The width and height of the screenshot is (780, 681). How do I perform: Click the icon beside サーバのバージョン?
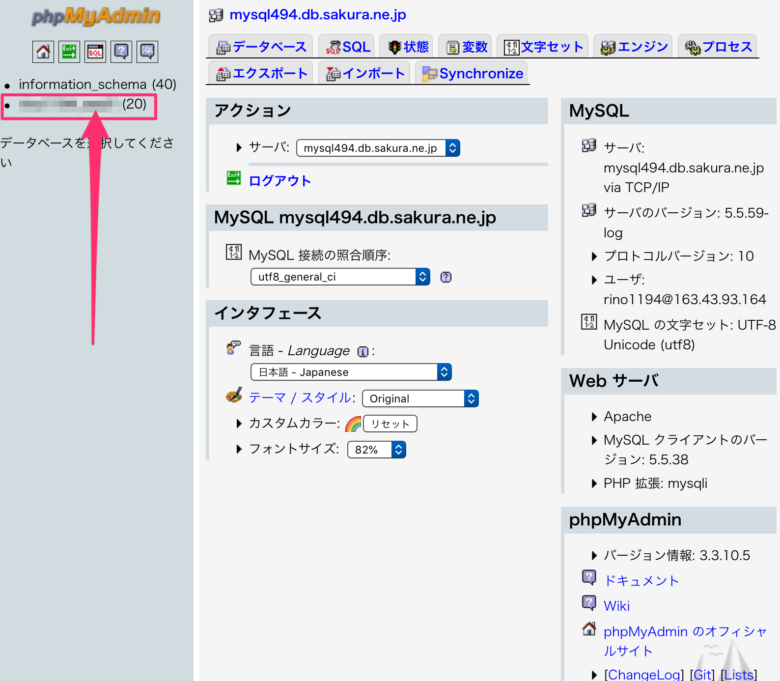click(589, 210)
